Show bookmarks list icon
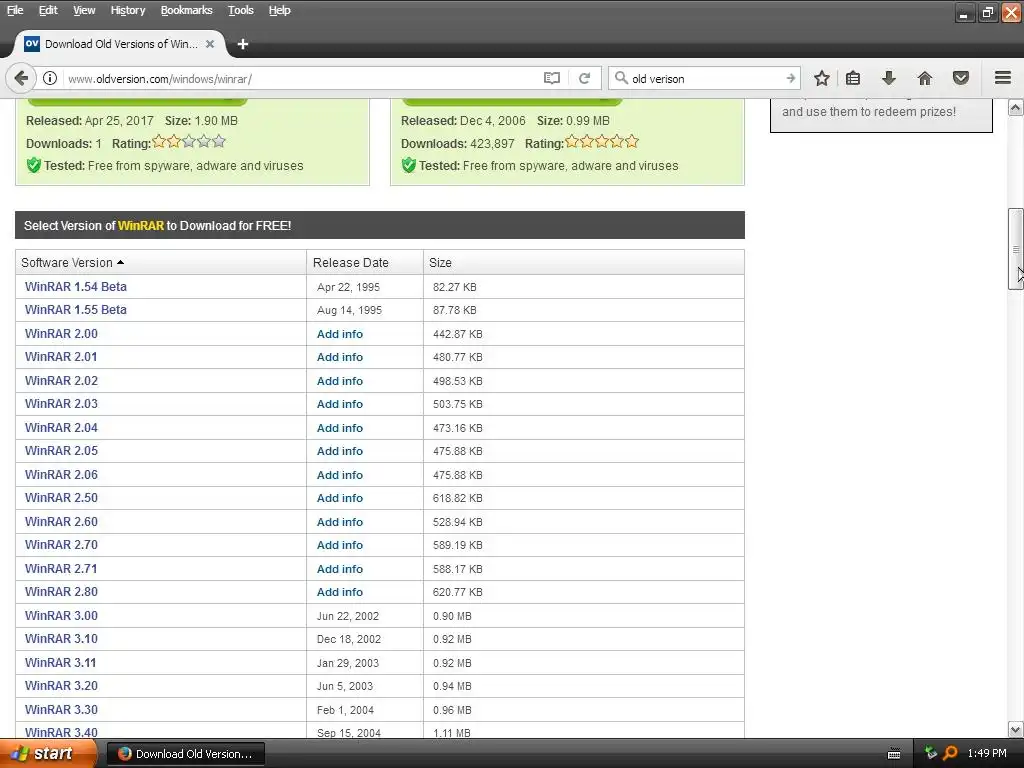The height and width of the screenshot is (768, 1024). coord(853,78)
